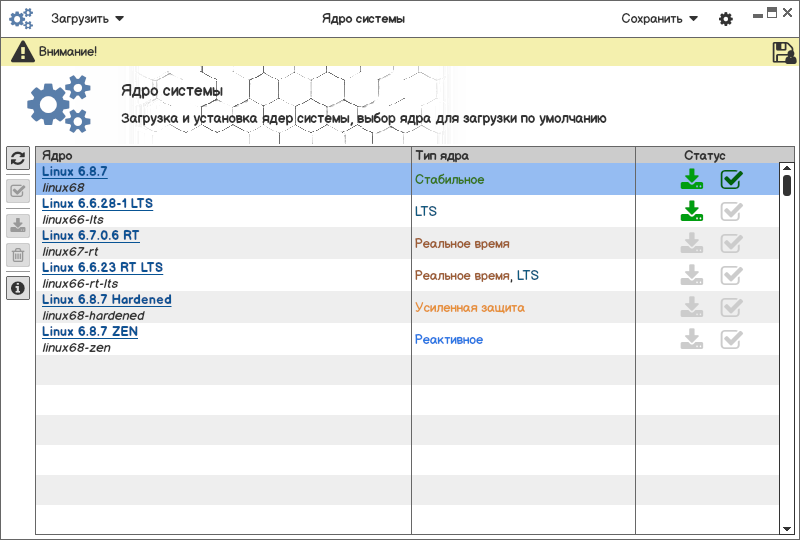The height and width of the screenshot is (540, 800).
Task: Click the save floppy icon in warning bar
Action: coord(784,52)
